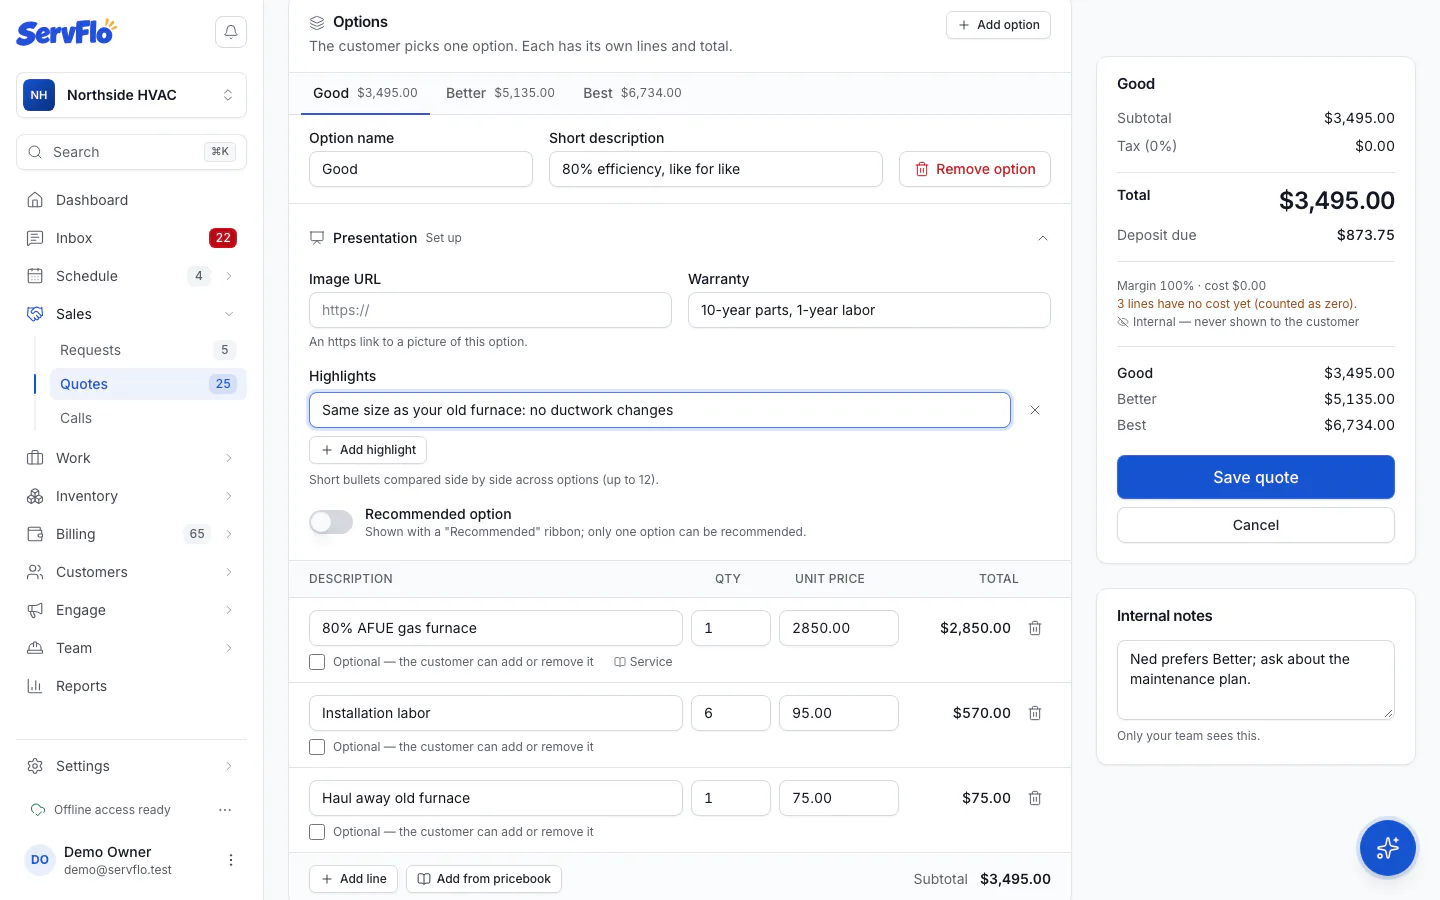Delete the Haul away old furnace line
This screenshot has width=1440, height=900.
pyautogui.click(x=1035, y=798)
